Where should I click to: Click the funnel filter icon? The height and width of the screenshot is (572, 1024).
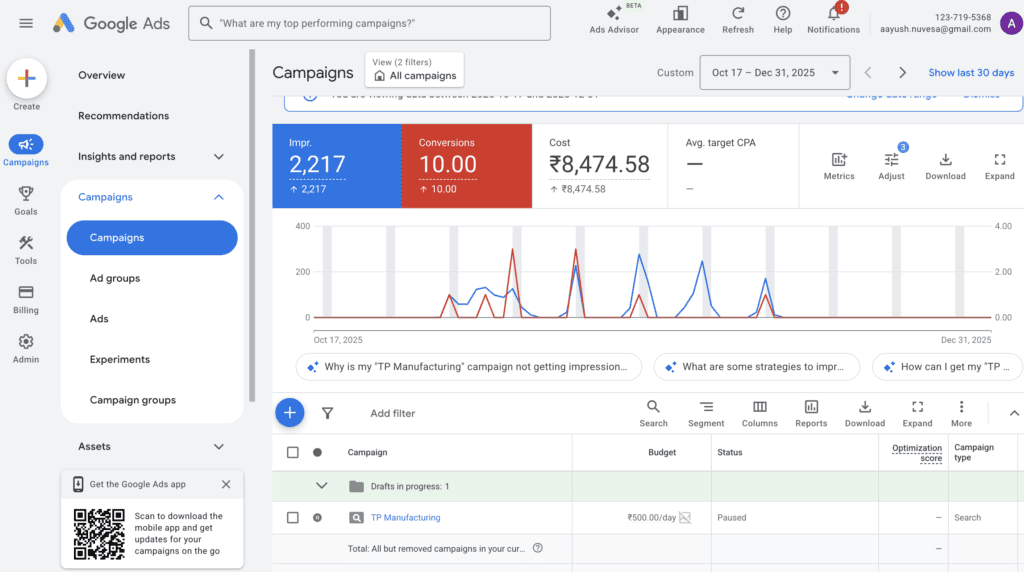click(327, 413)
